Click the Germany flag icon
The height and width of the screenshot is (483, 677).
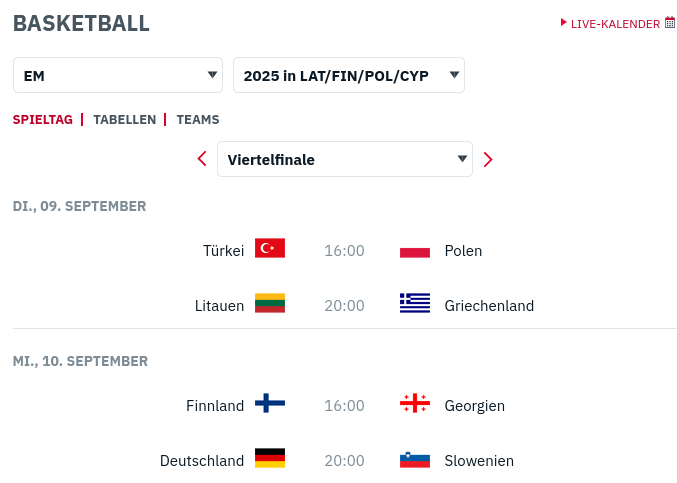tap(270, 459)
